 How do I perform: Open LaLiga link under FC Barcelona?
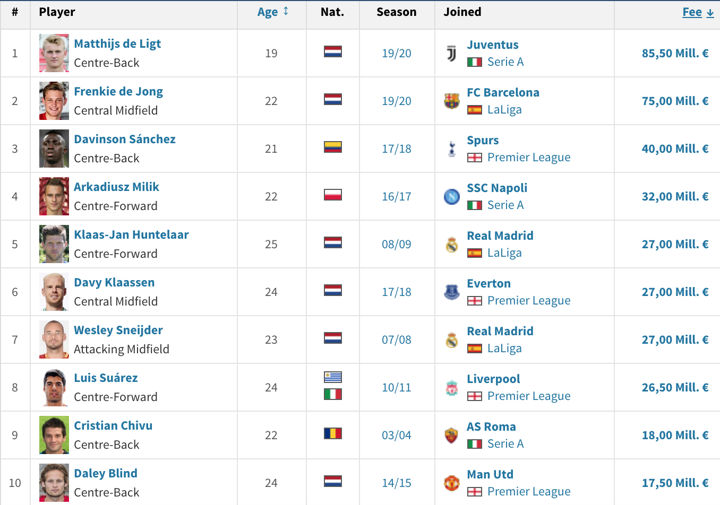(504, 109)
